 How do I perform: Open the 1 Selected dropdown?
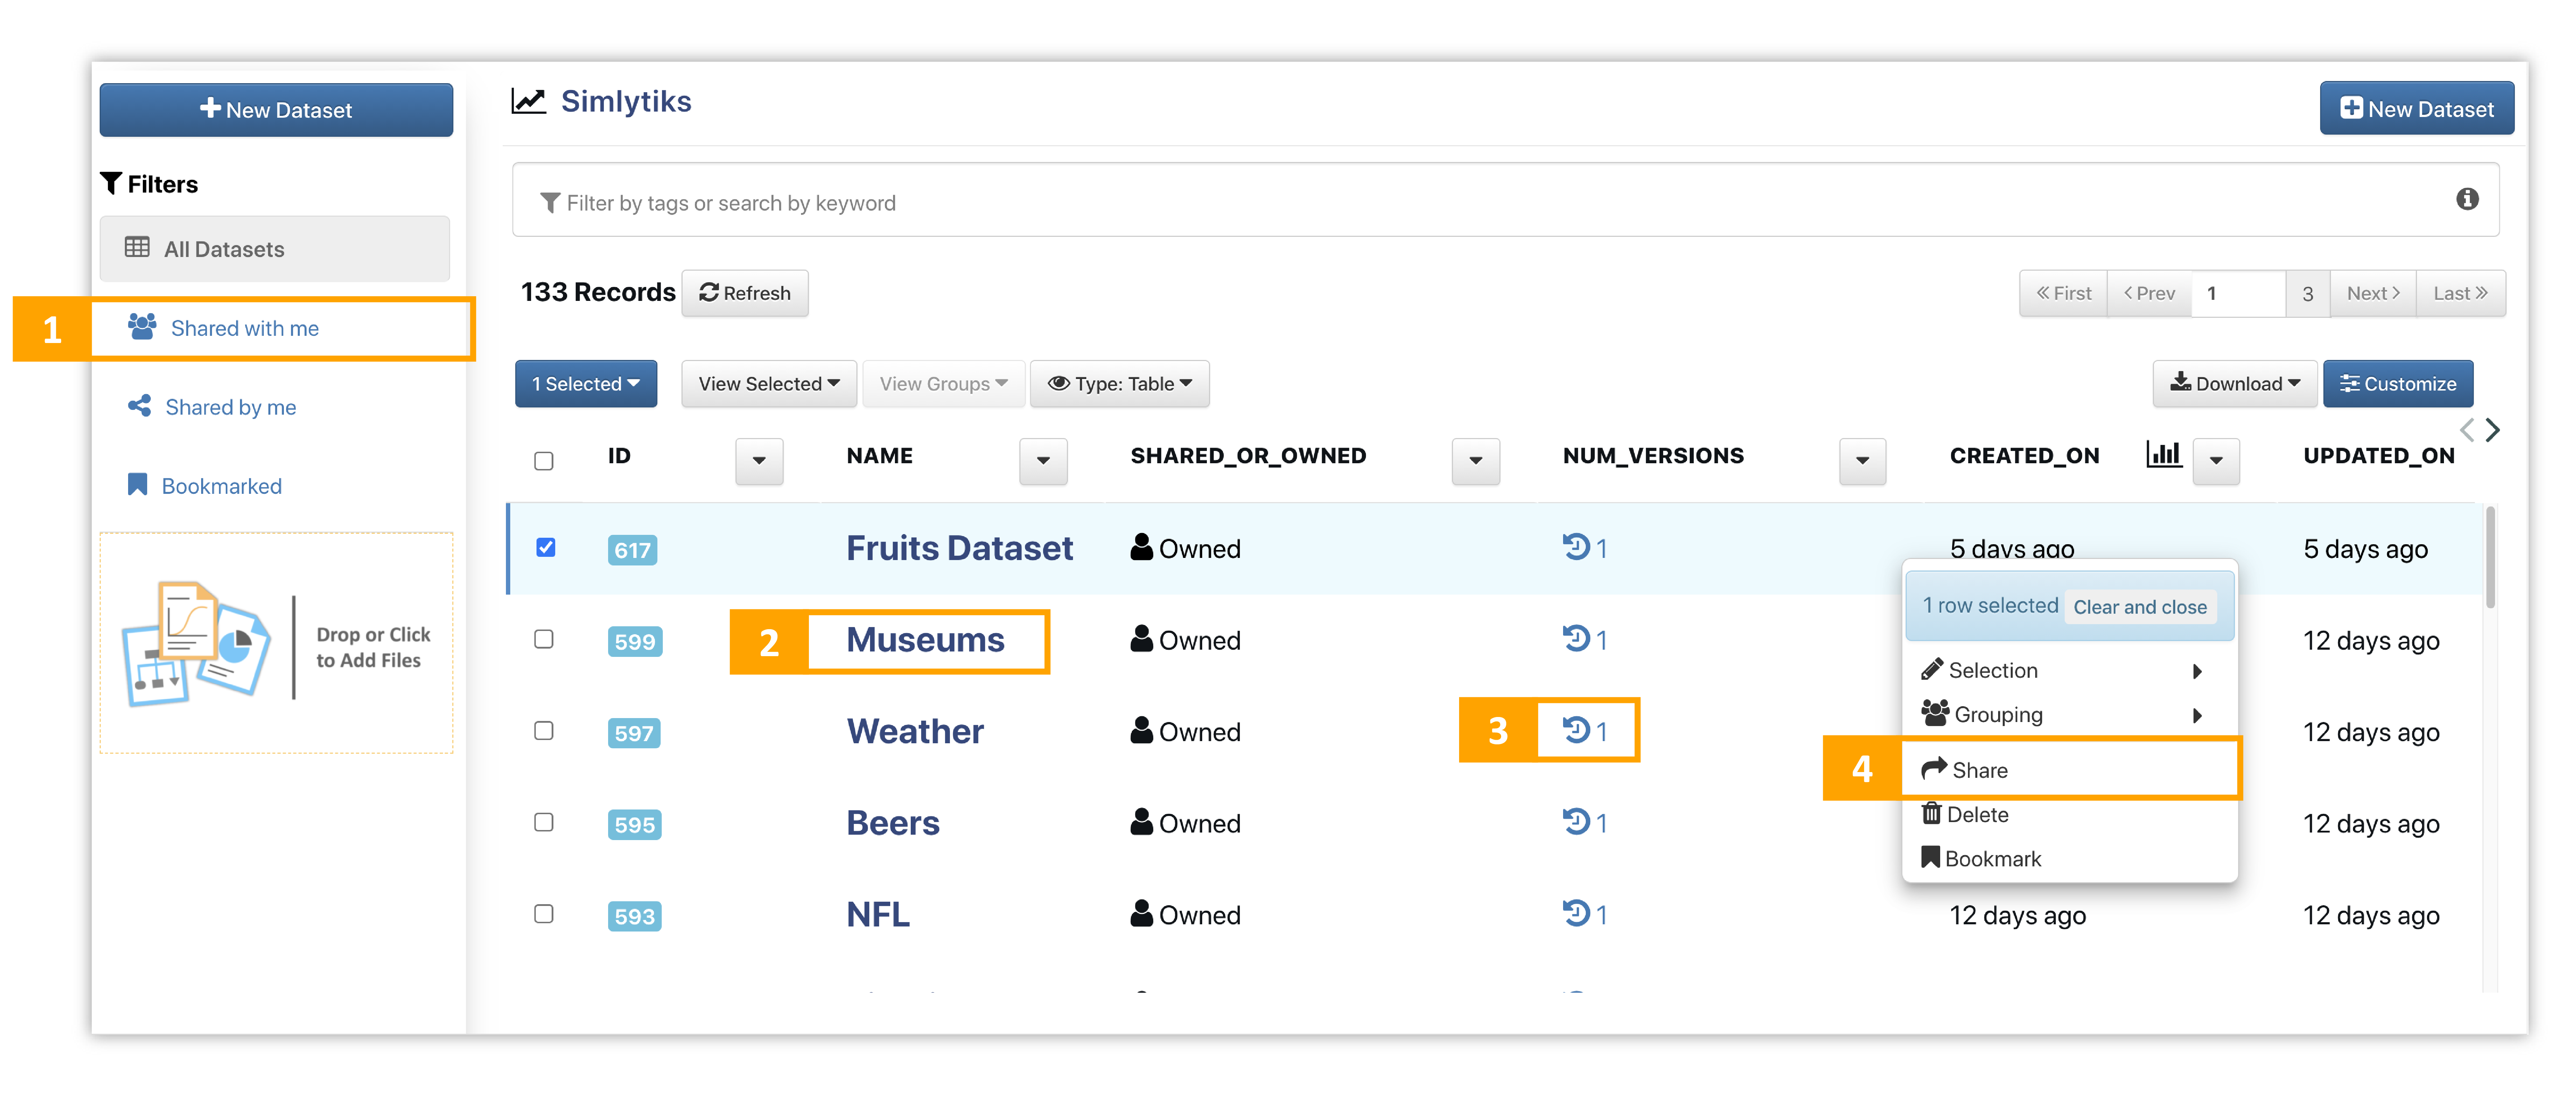pyautogui.click(x=586, y=384)
